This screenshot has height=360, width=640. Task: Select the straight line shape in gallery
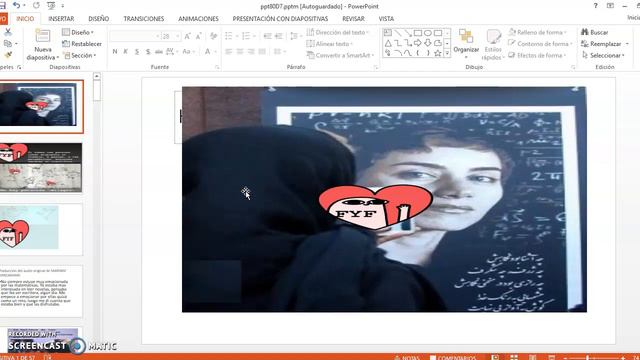[398, 33]
